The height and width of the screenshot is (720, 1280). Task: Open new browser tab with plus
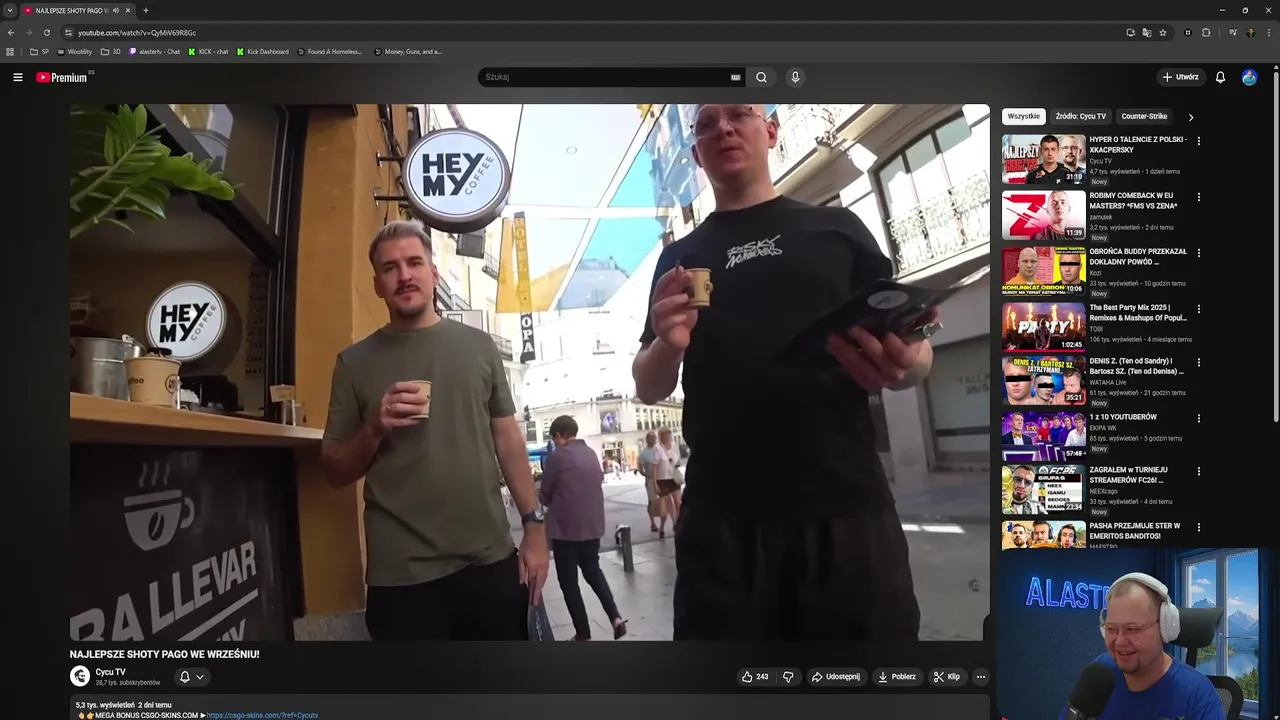pos(146,10)
